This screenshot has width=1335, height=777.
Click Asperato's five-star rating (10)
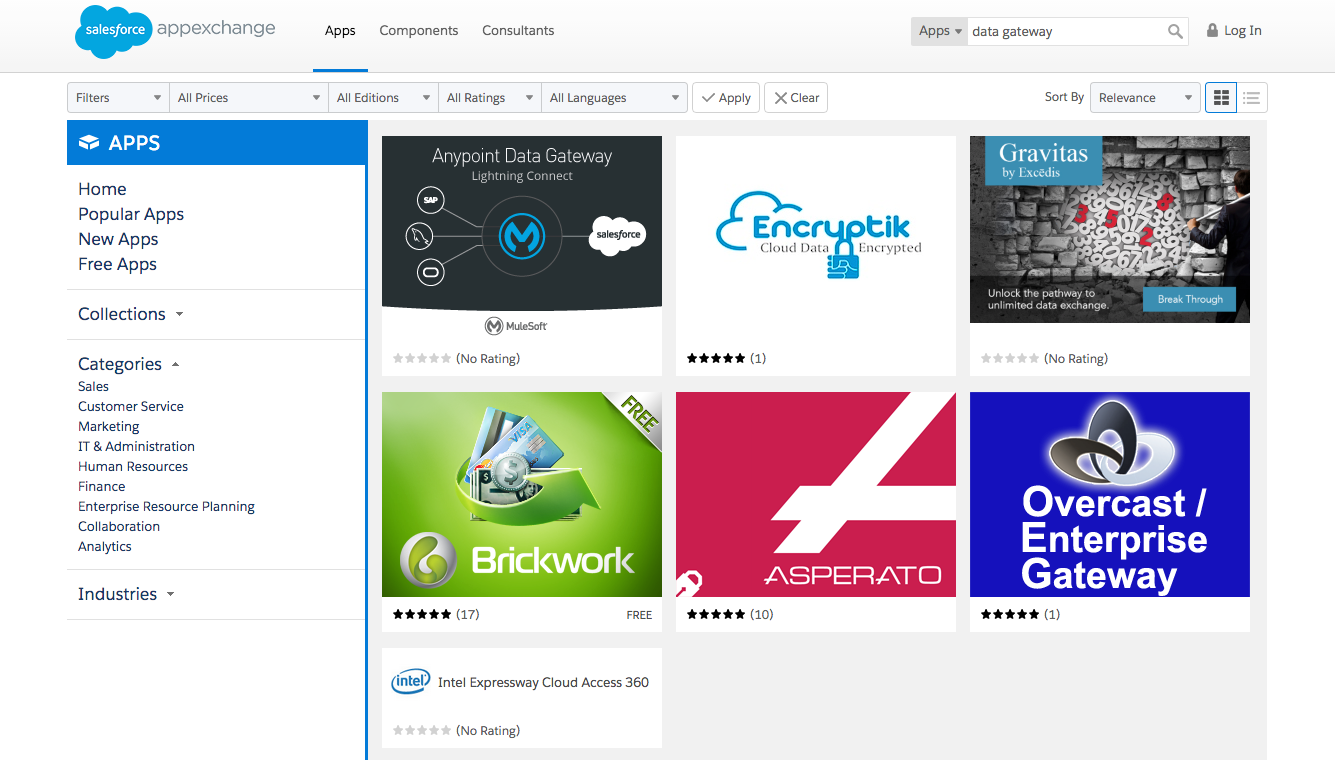tap(730, 614)
